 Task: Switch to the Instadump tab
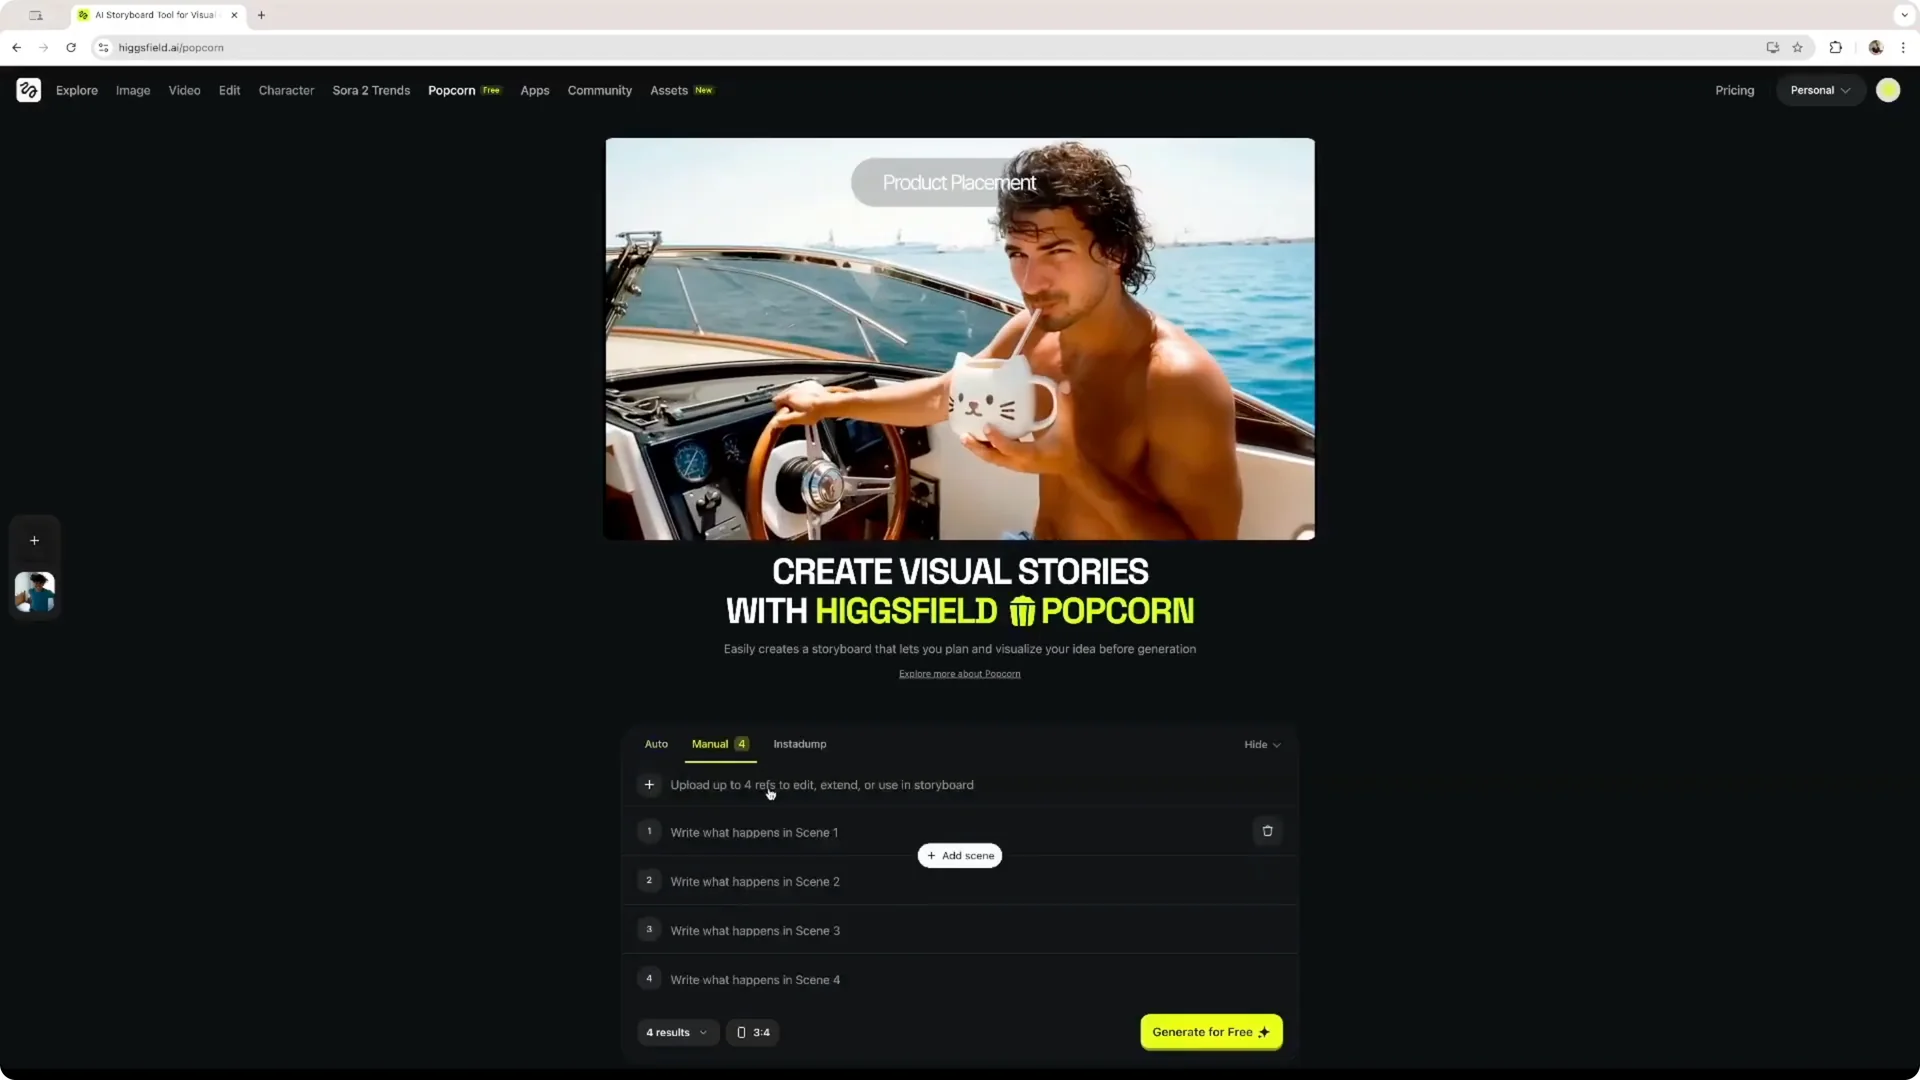click(x=799, y=744)
